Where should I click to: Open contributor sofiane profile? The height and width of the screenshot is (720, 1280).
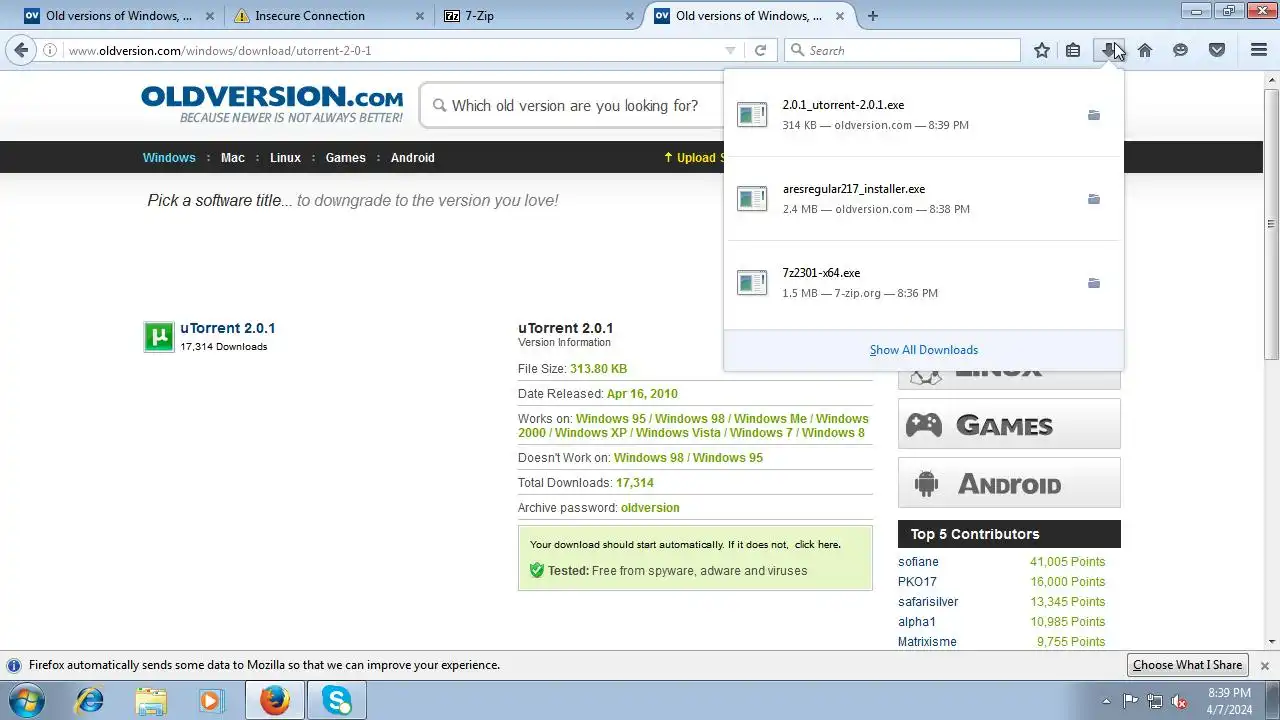[x=918, y=562]
